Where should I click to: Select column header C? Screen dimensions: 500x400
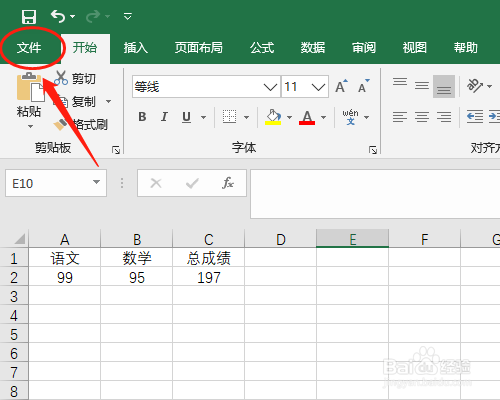coord(209,239)
